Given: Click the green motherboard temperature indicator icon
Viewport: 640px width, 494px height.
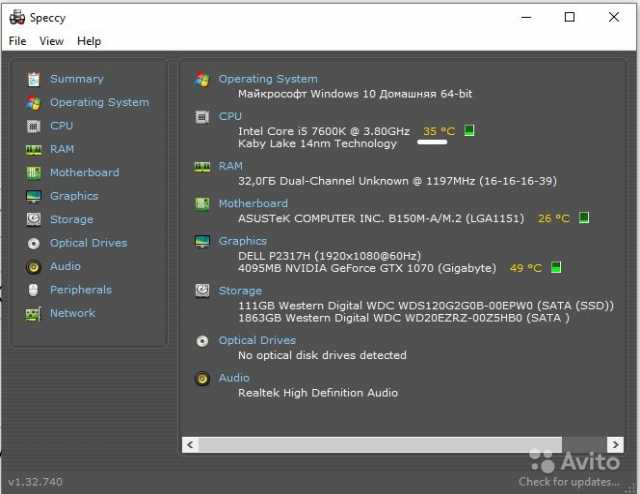Looking at the screenshot, I should pyautogui.click(x=584, y=218).
